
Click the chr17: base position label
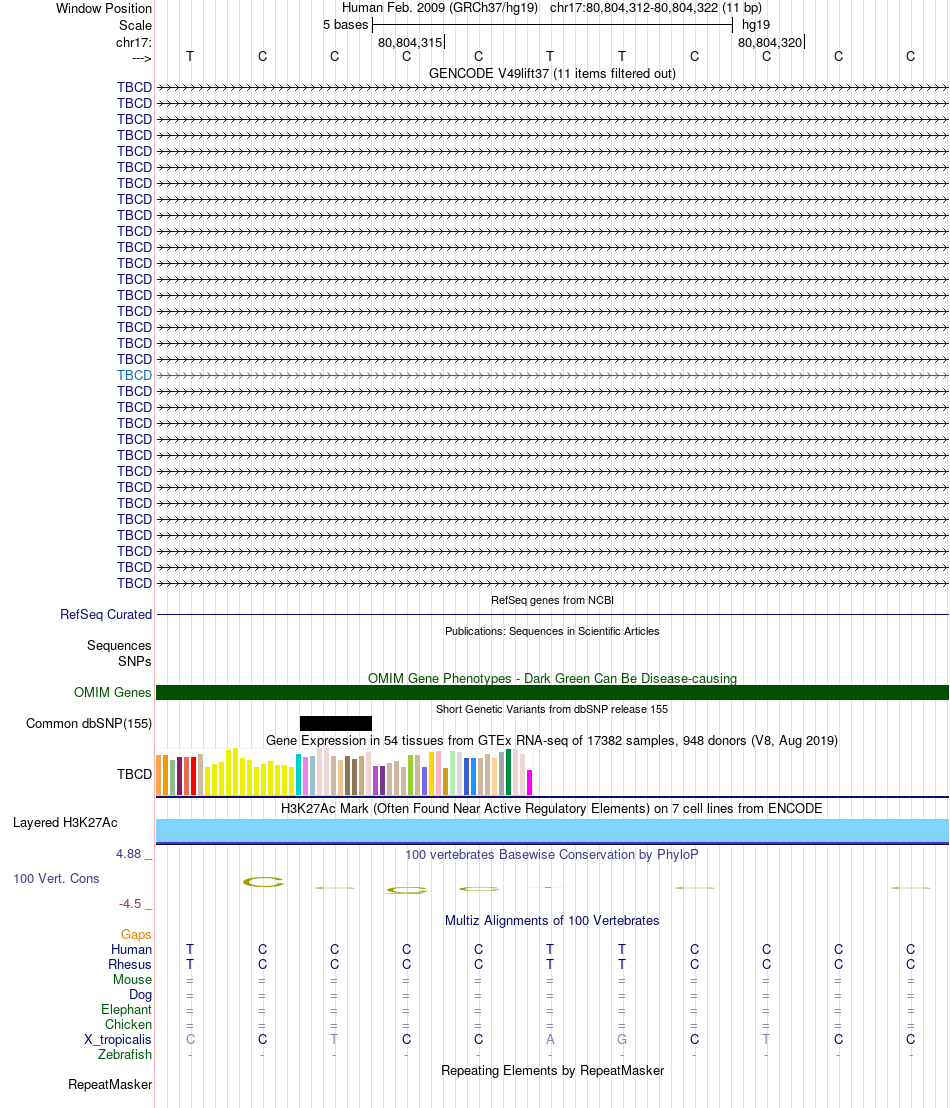[134, 42]
